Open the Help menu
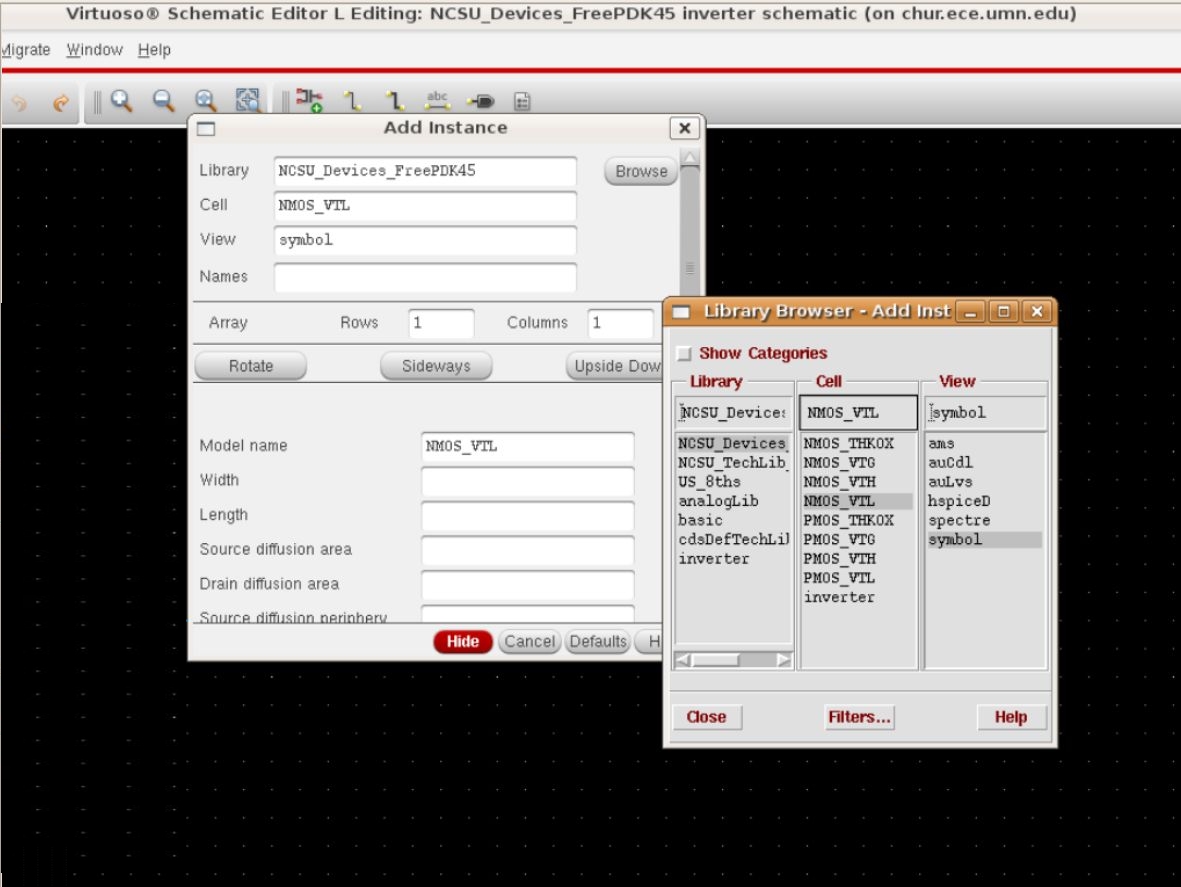Screen dimensions: 1181x887 [x=153, y=49]
